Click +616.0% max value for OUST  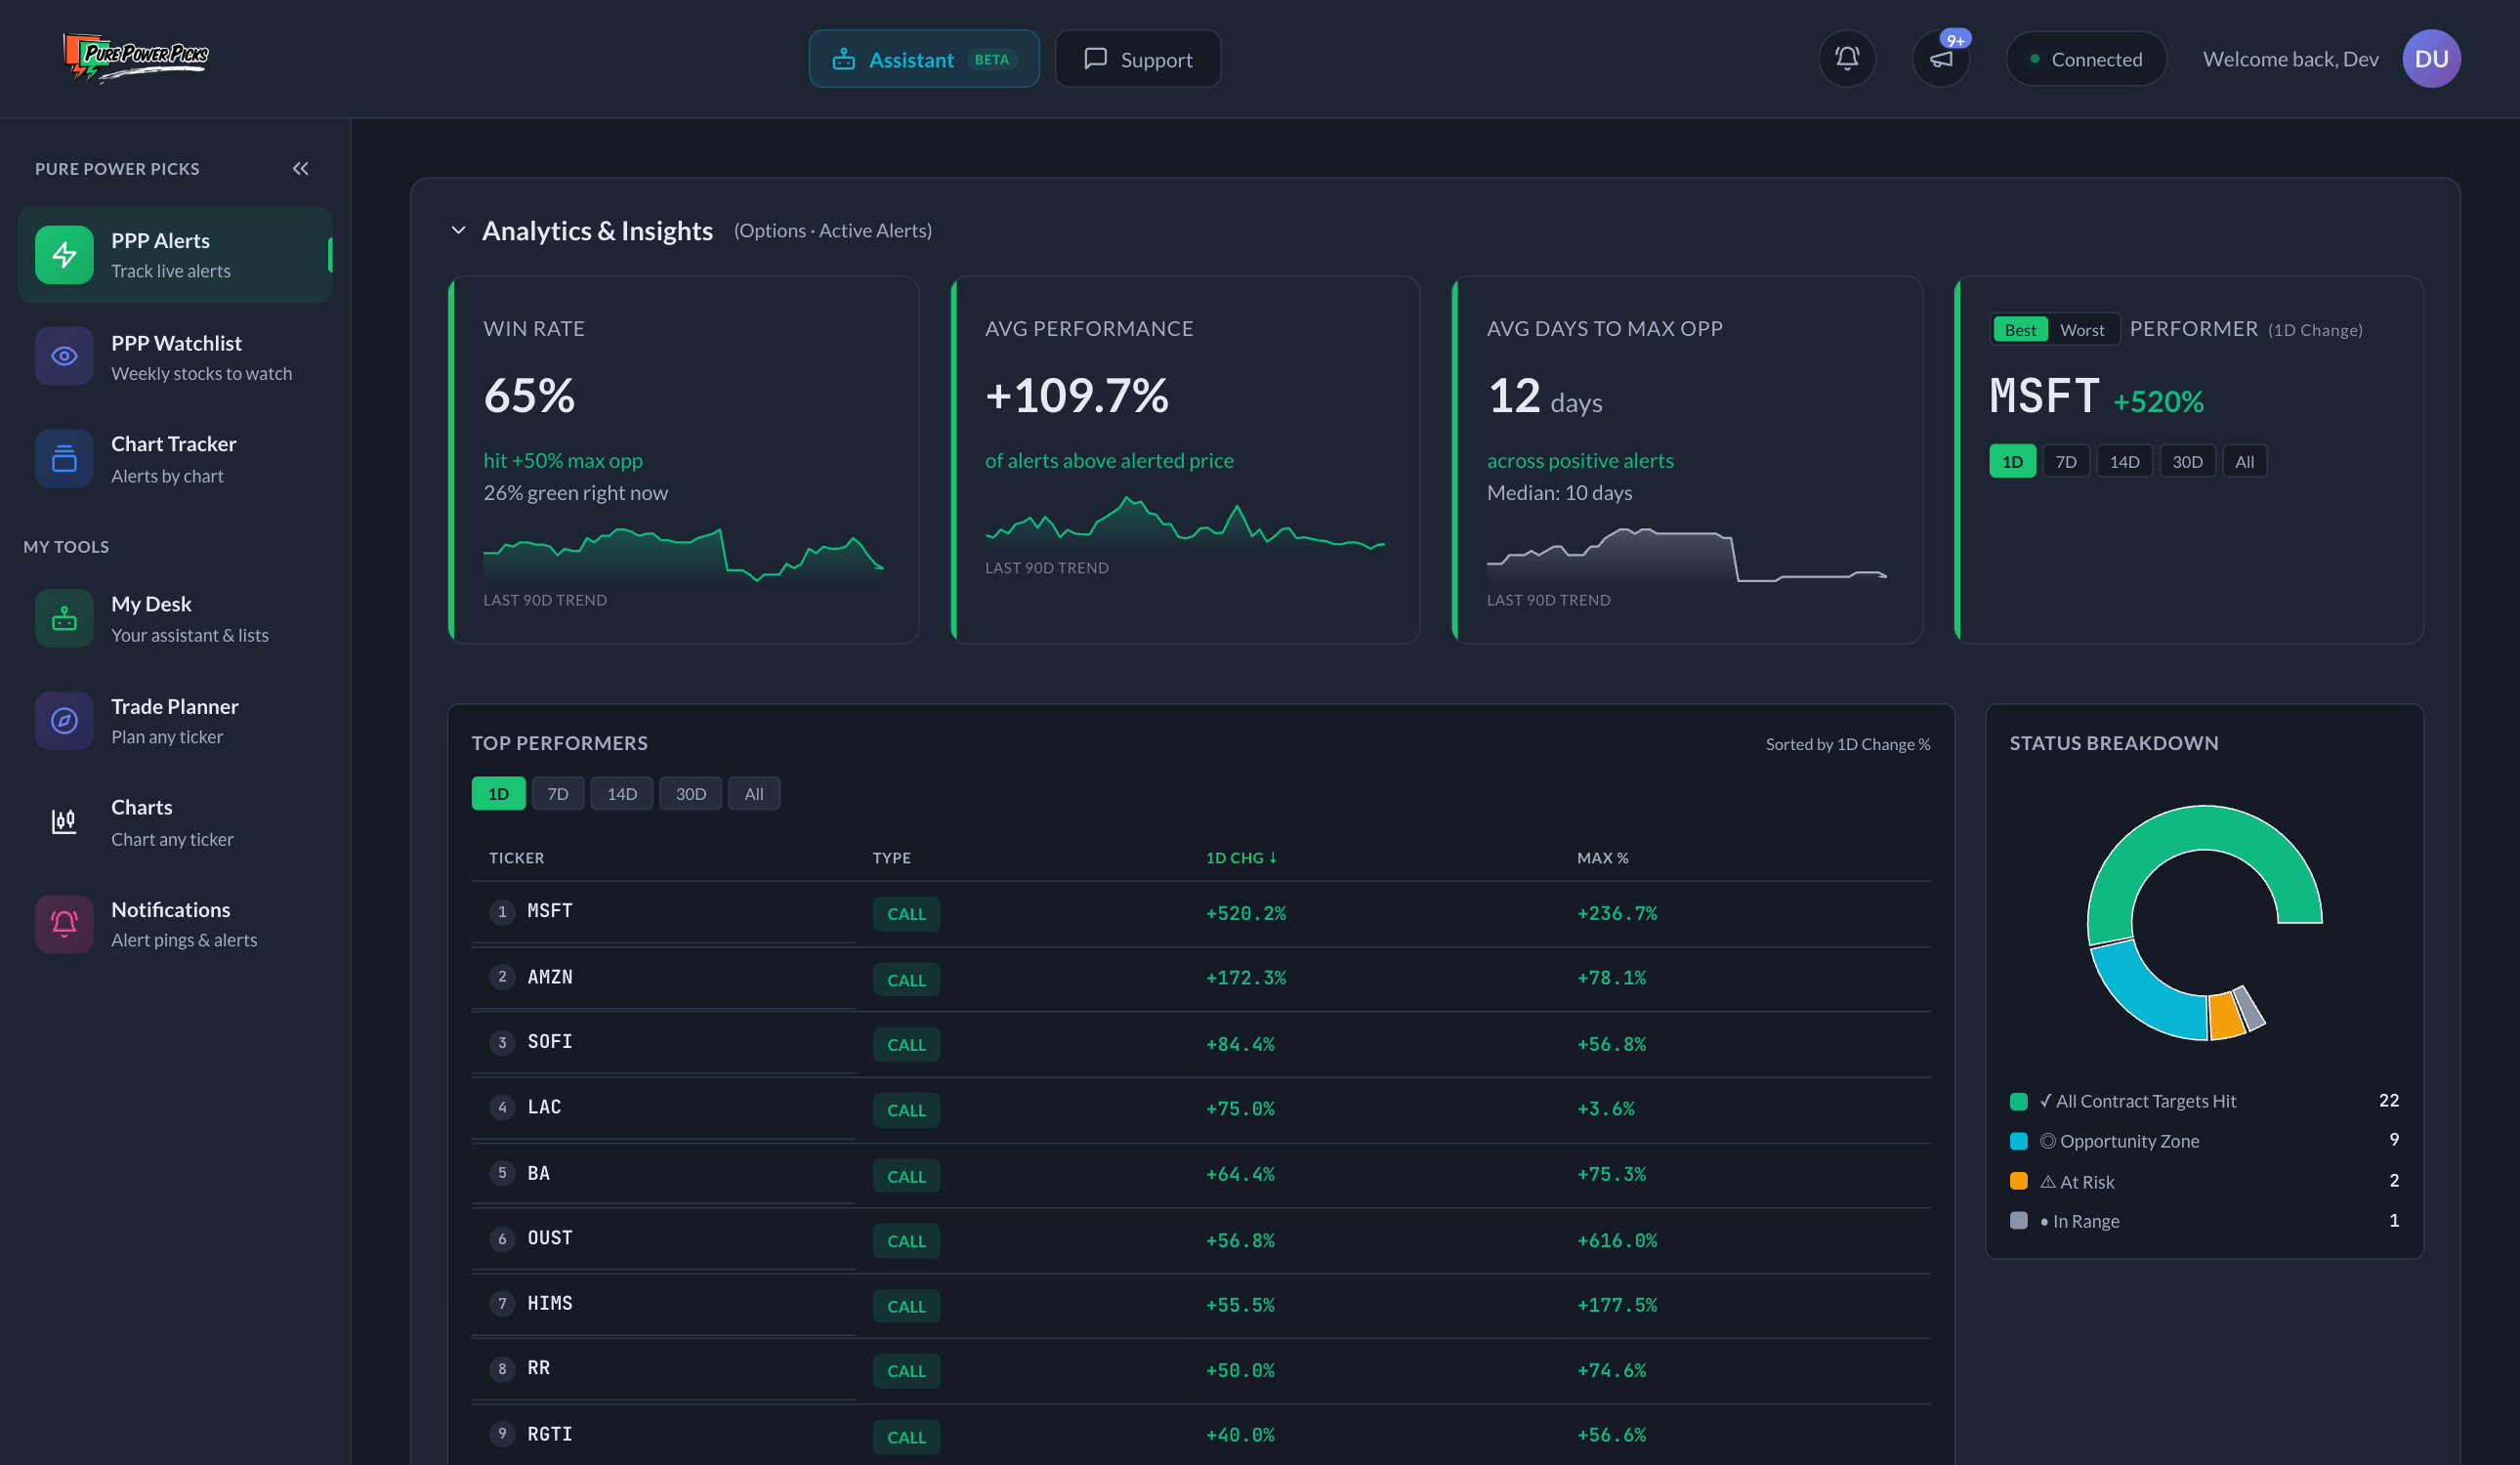pyautogui.click(x=1617, y=1240)
